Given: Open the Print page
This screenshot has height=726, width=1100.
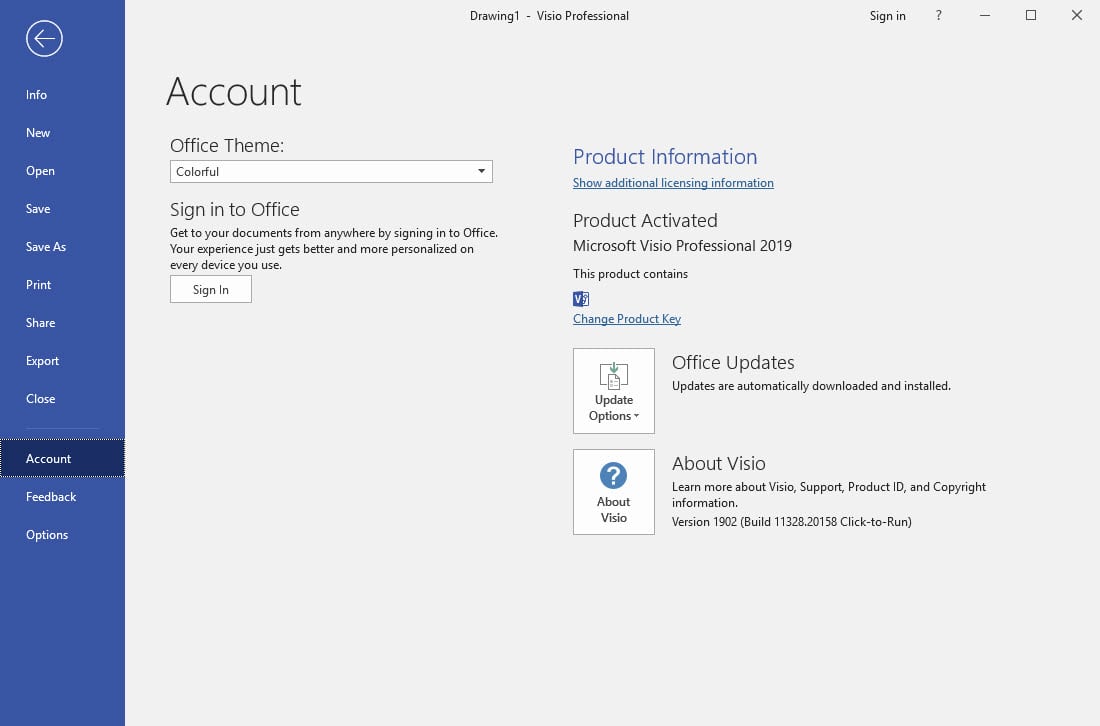Looking at the screenshot, I should click(x=62, y=284).
